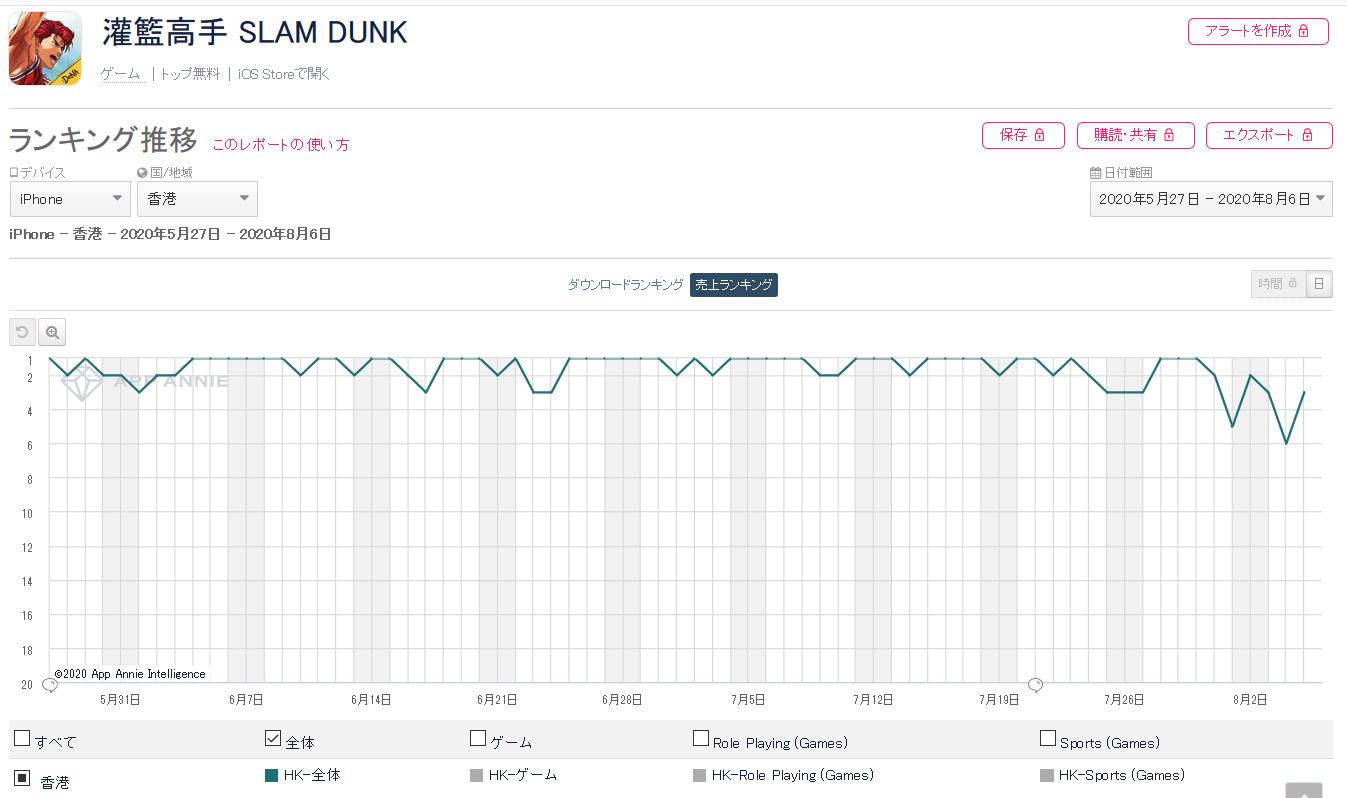1347x798 pixels.
Task: Open the ゲーム category link
Action: point(121,74)
